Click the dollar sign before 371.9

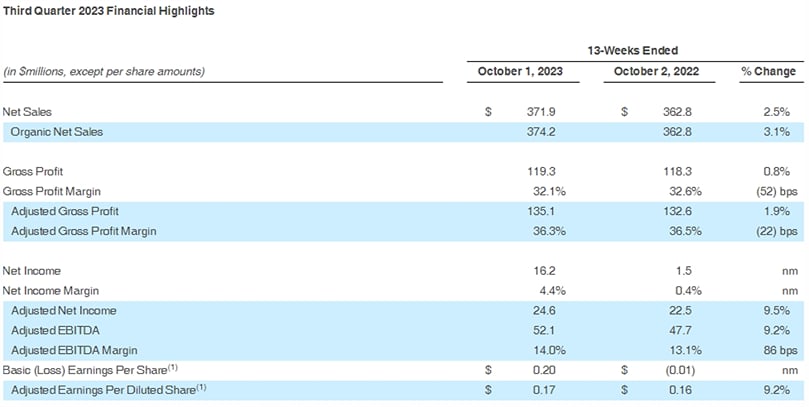click(488, 112)
